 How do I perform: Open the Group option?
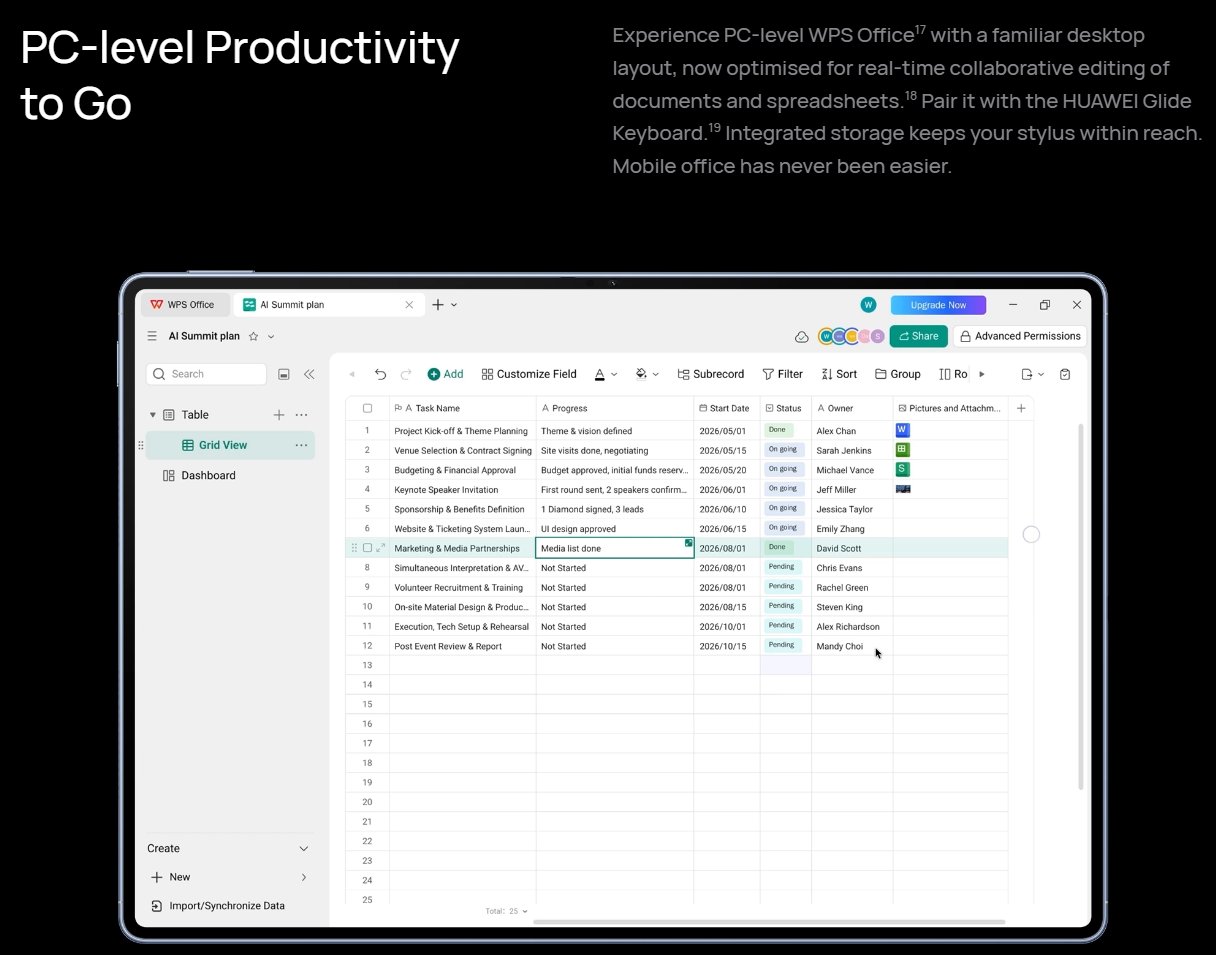[x=897, y=374]
